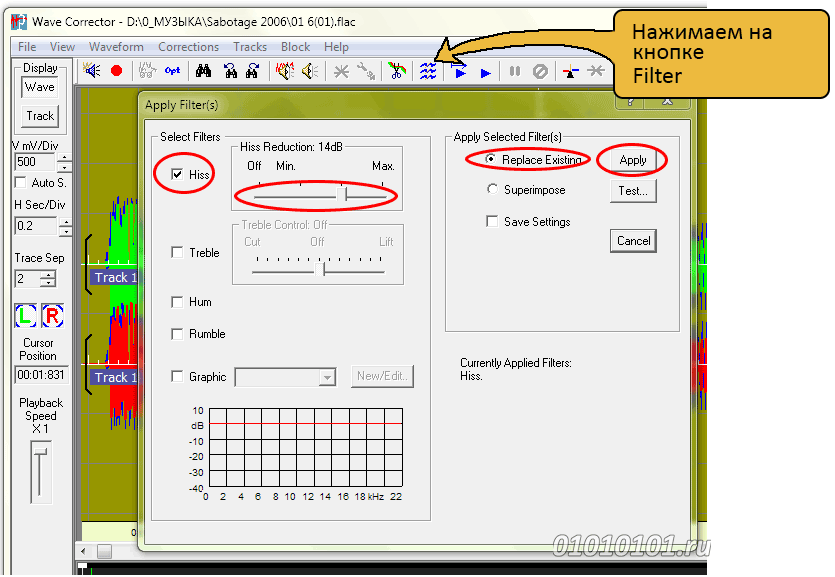Click the scissors cut toolbar icon
Screen dimensions: 835x577
pos(397,71)
